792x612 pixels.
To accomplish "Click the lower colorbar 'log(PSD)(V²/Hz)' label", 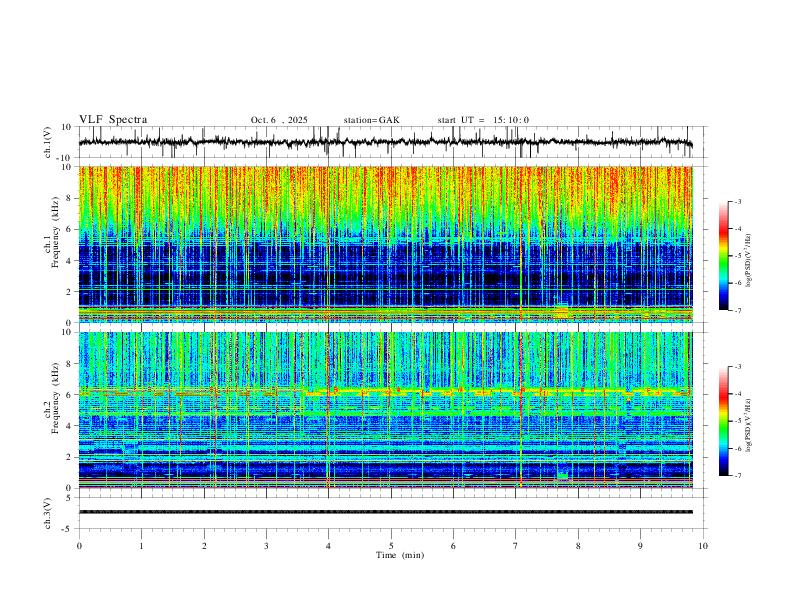I will point(749,426).
